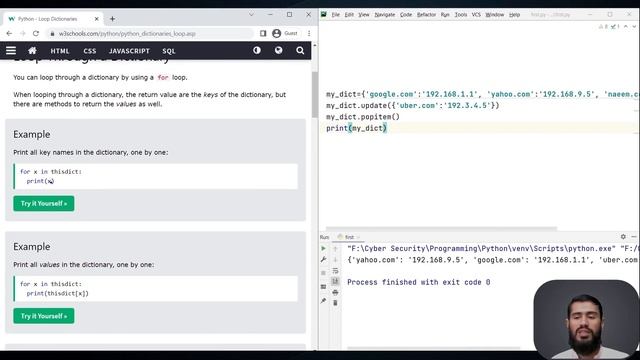Click the editor horizontal scrollbar
This screenshot has width=640, height=360.
(441, 229)
